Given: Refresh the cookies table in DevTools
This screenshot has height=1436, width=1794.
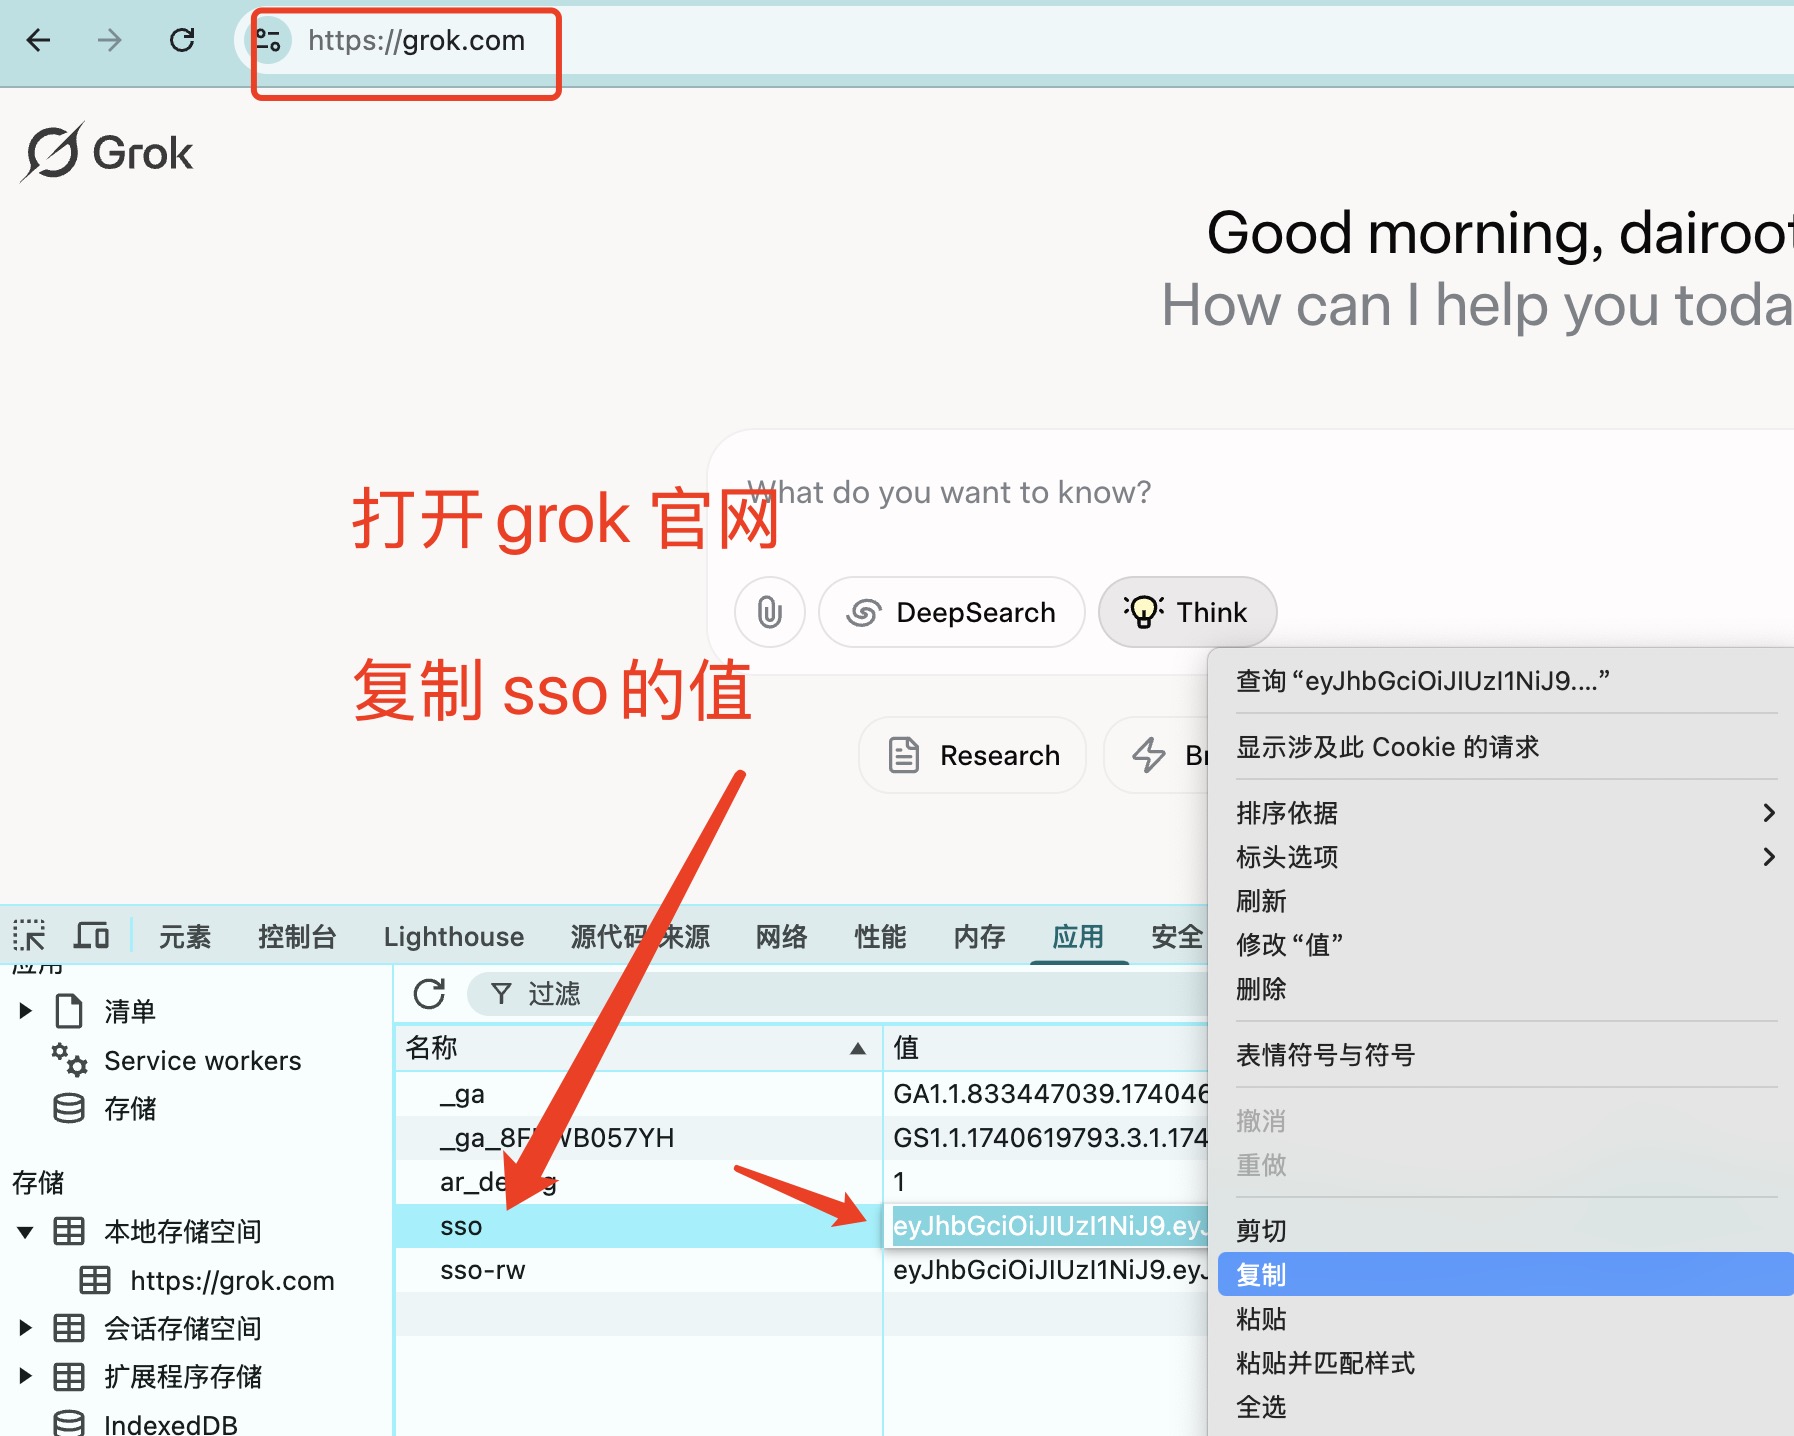Looking at the screenshot, I should [x=429, y=994].
